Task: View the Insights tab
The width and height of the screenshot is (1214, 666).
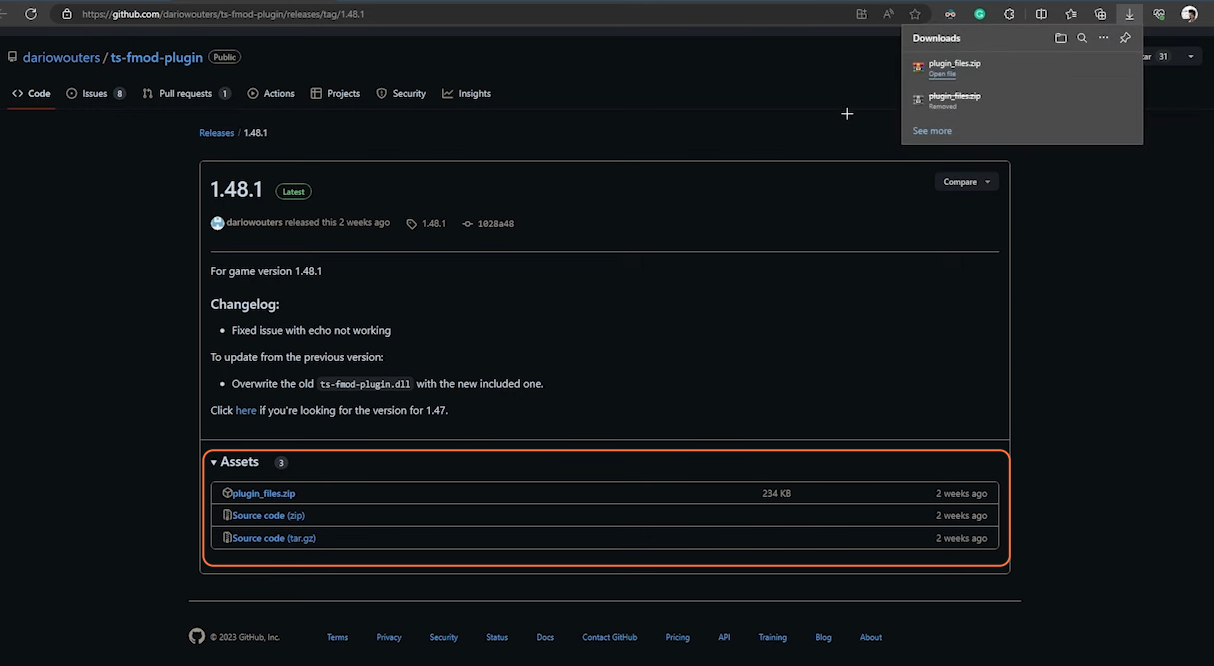Action: [x=466, y=93]
